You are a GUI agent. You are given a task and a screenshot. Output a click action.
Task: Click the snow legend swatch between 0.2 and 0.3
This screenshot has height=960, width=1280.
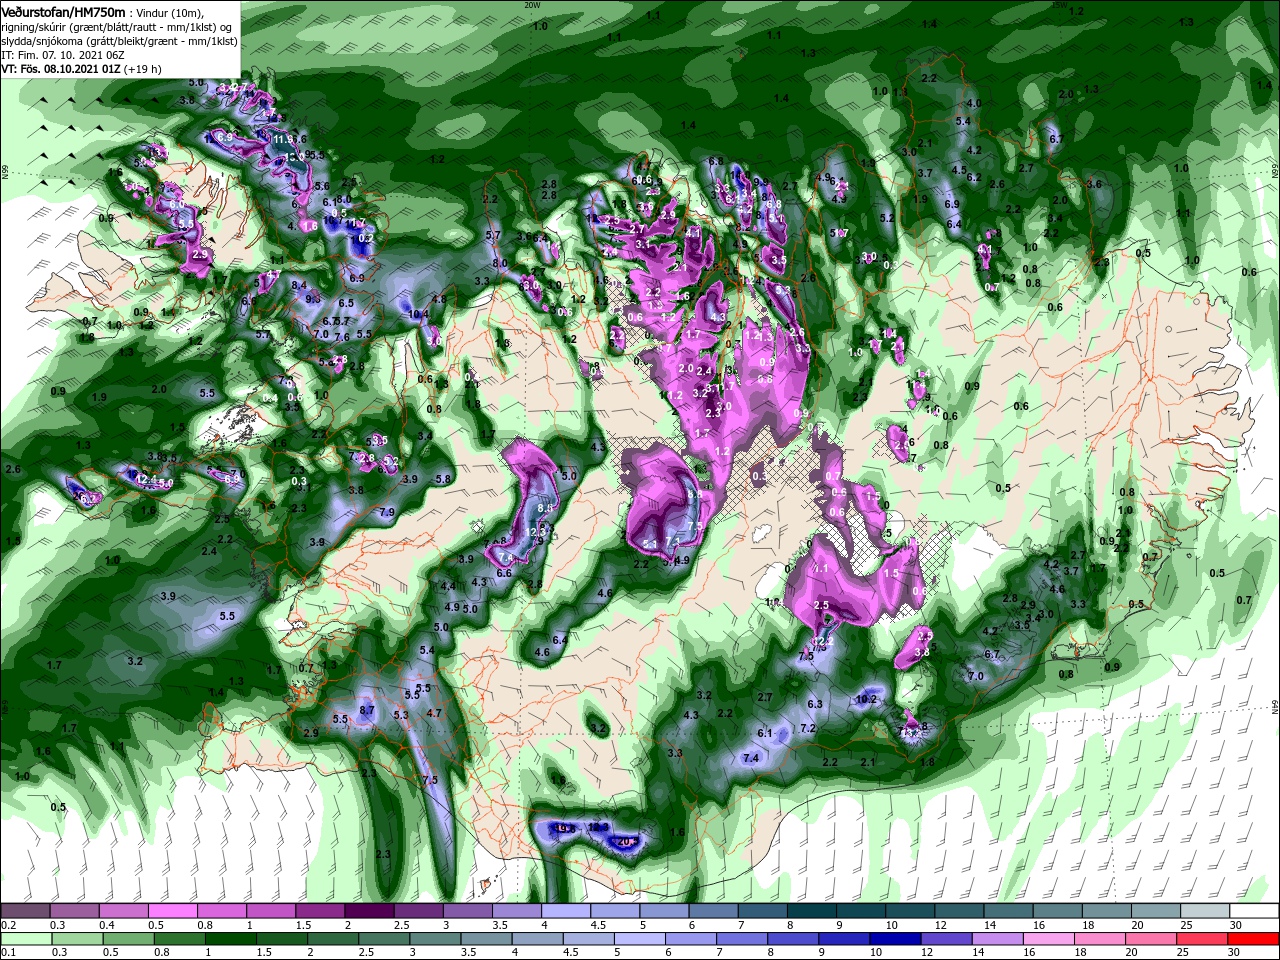26,911
